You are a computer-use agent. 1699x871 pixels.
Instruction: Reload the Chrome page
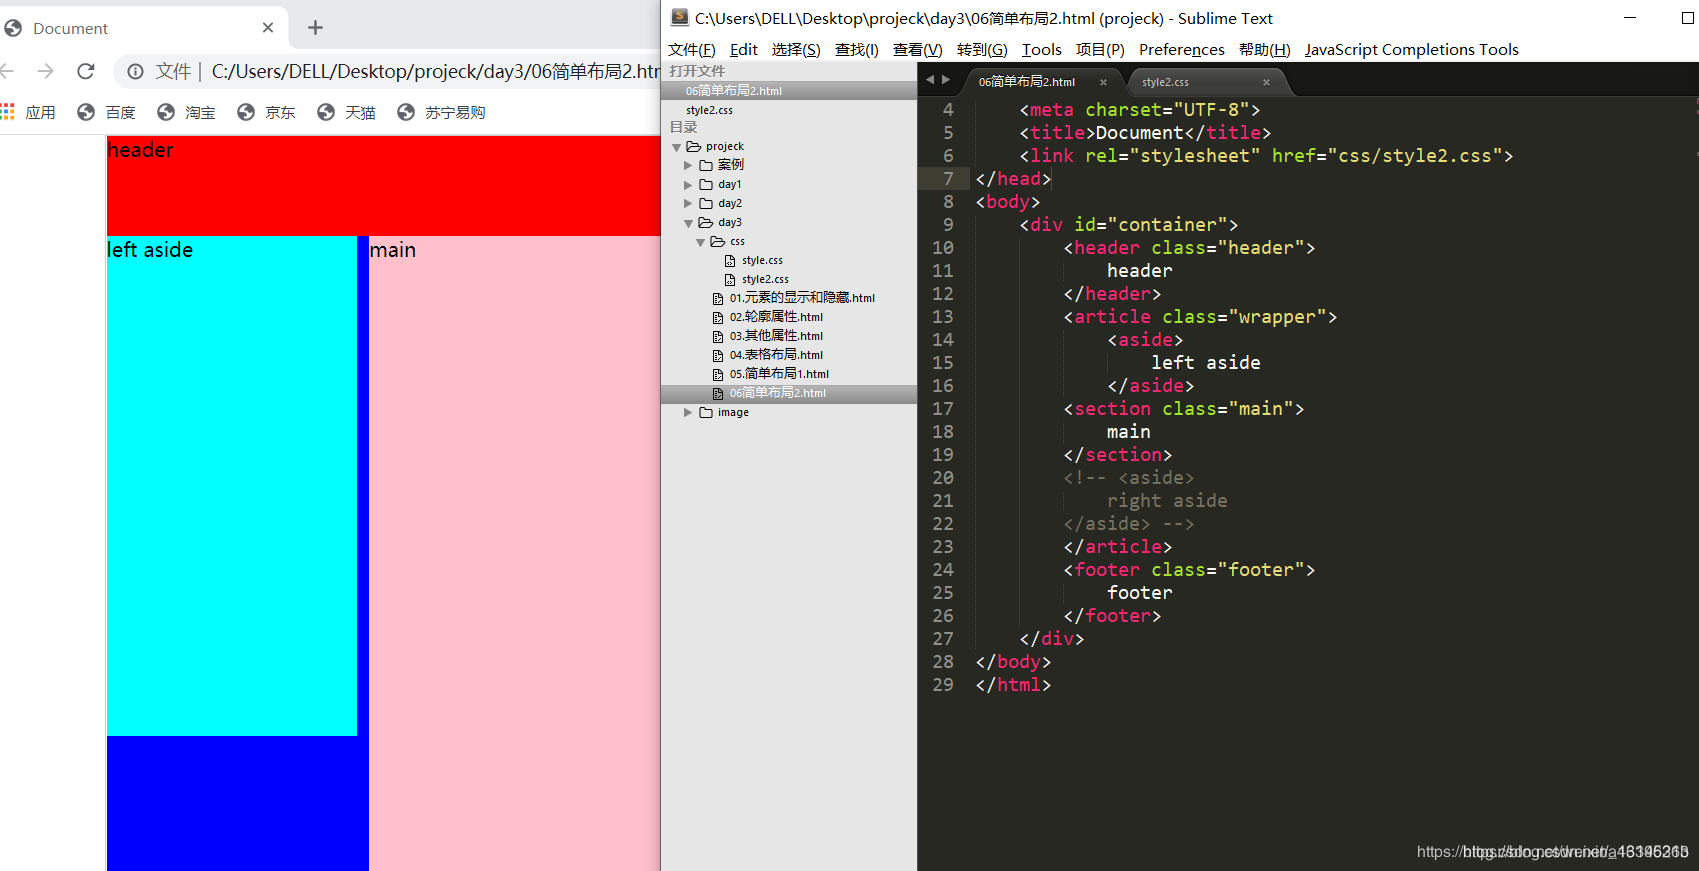click(x=86, y=71)
